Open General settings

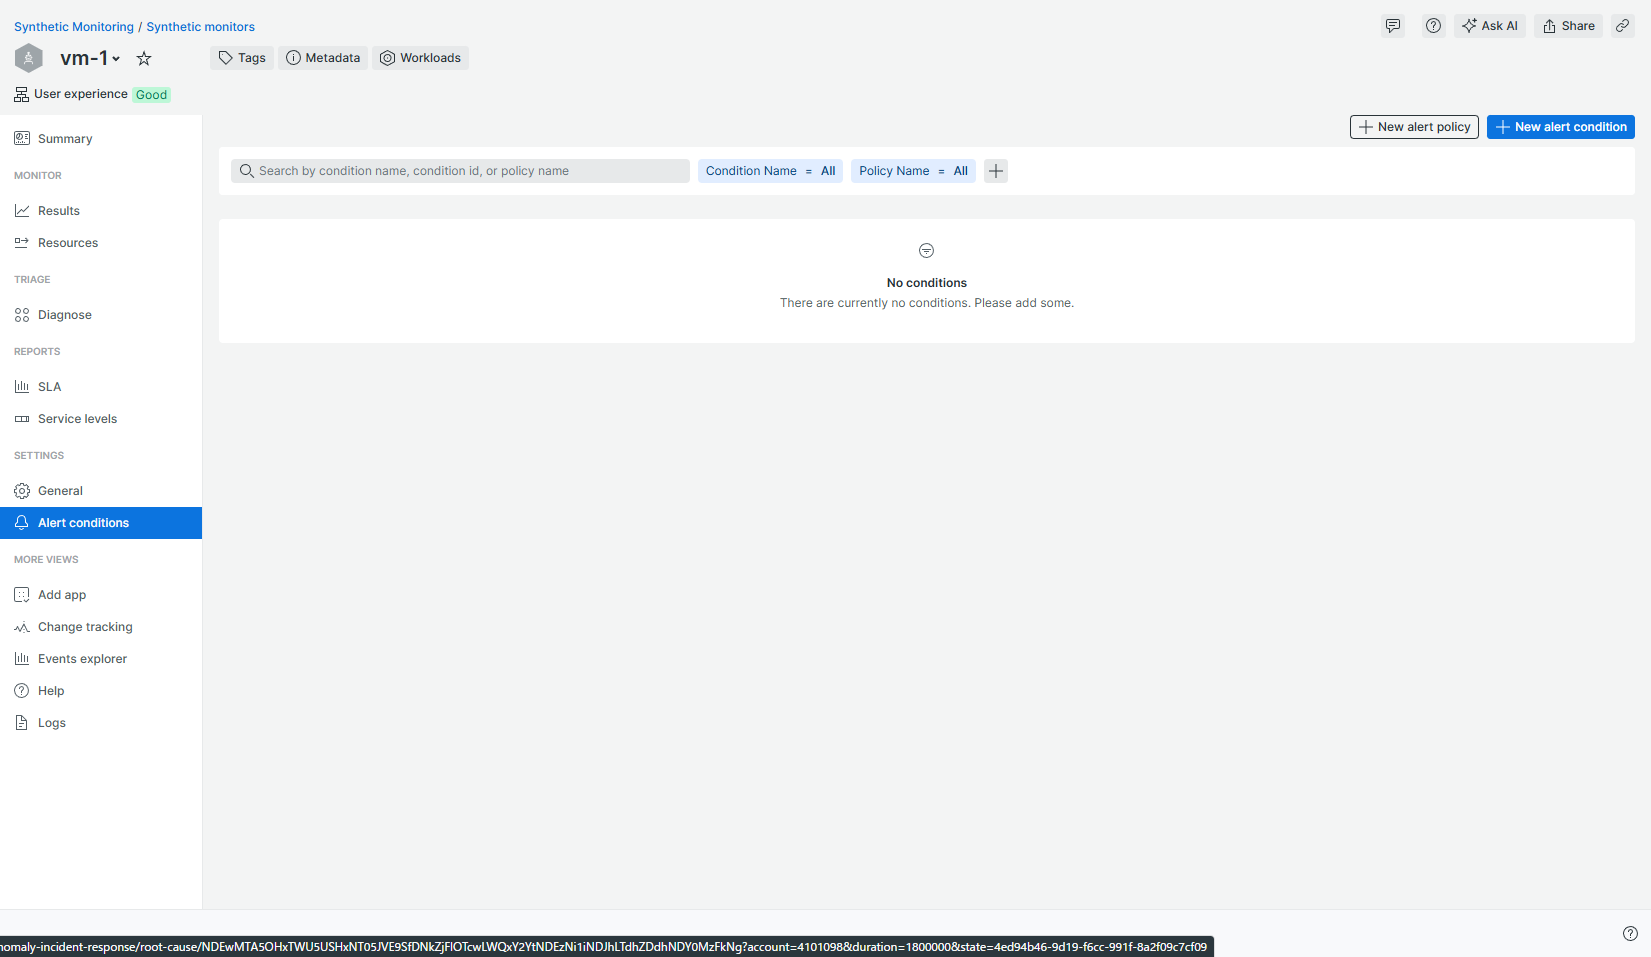coord(101,491)
